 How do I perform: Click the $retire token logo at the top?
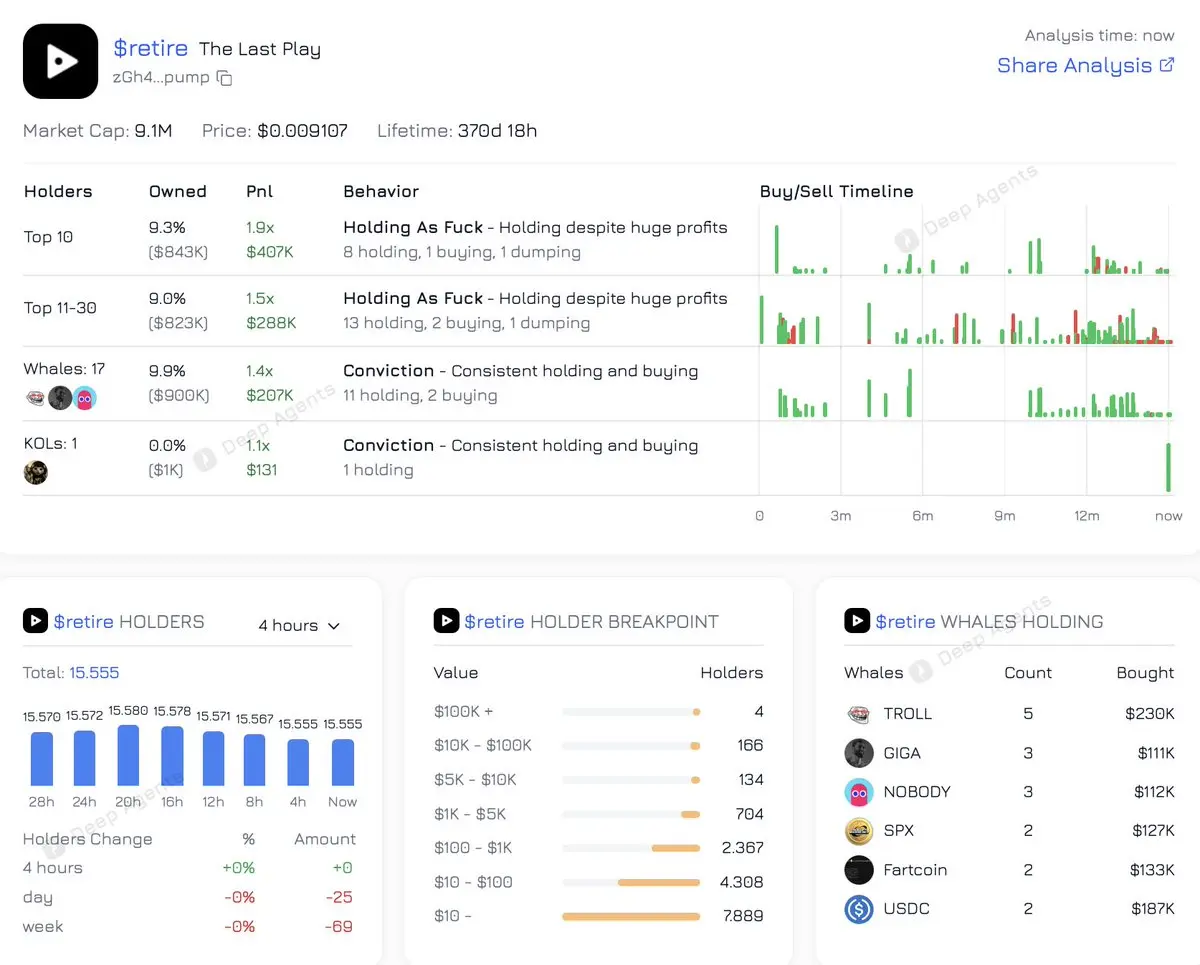pos(61,61)
